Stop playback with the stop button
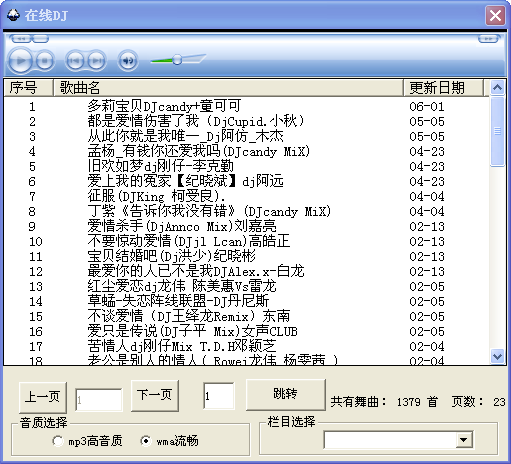Image resolution: width=511 pixels, height=464 pixels. click(x=44, y=61)
